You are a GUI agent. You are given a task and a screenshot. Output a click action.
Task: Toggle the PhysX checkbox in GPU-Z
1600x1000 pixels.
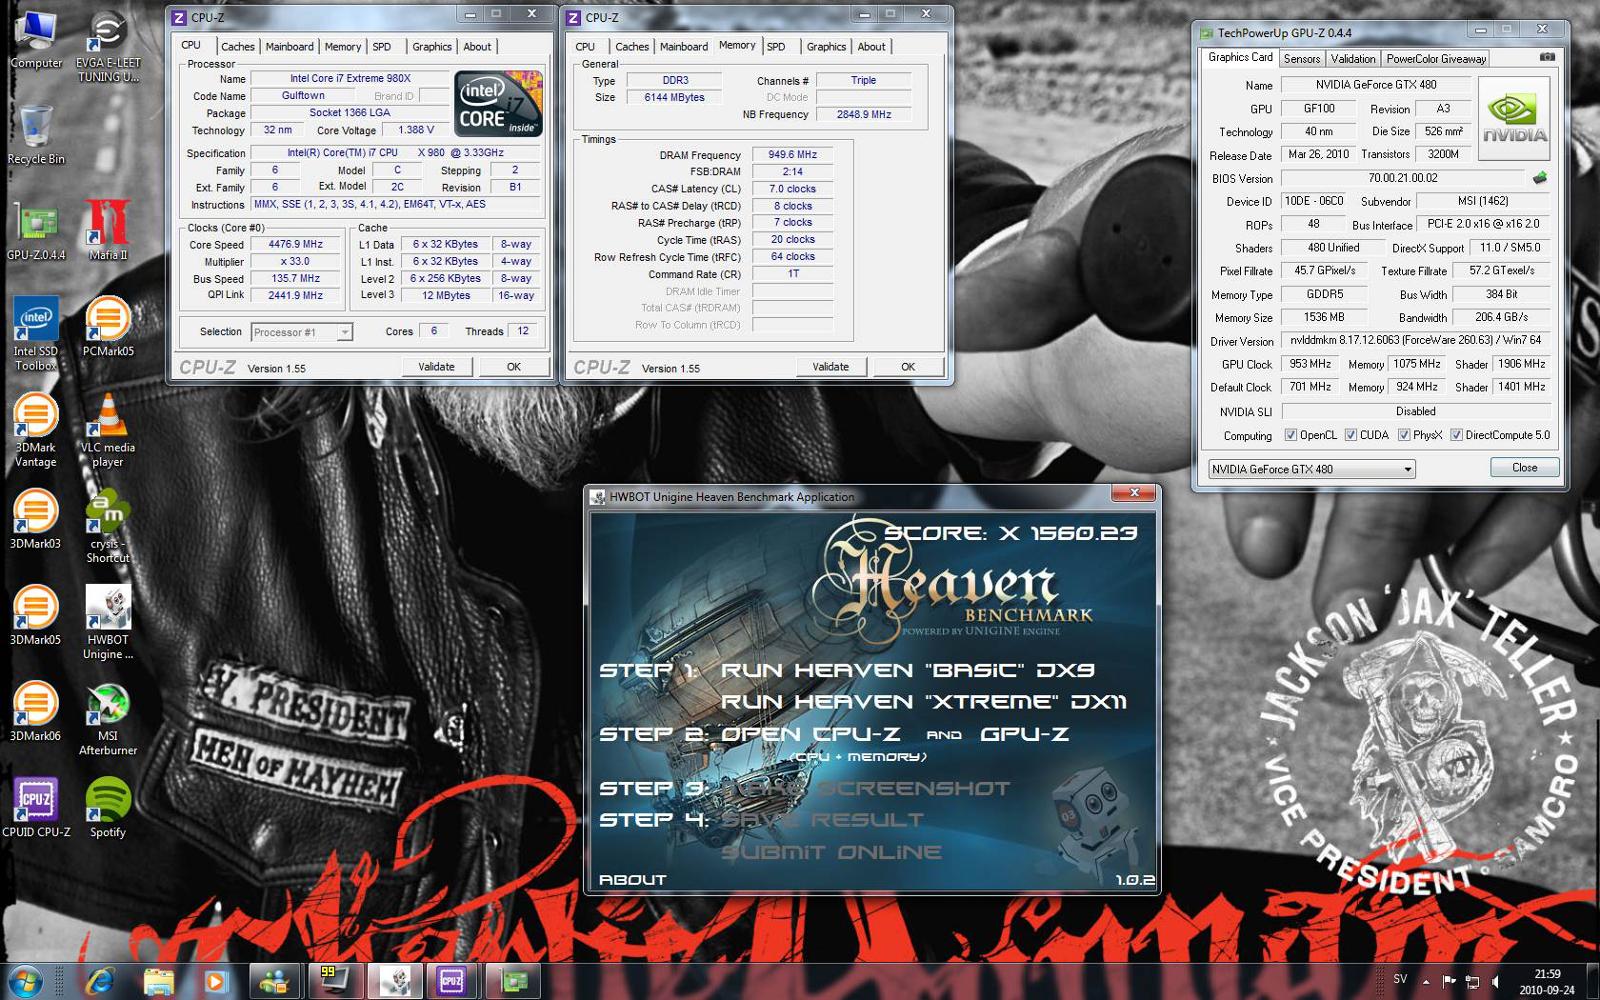[1404, 435]
